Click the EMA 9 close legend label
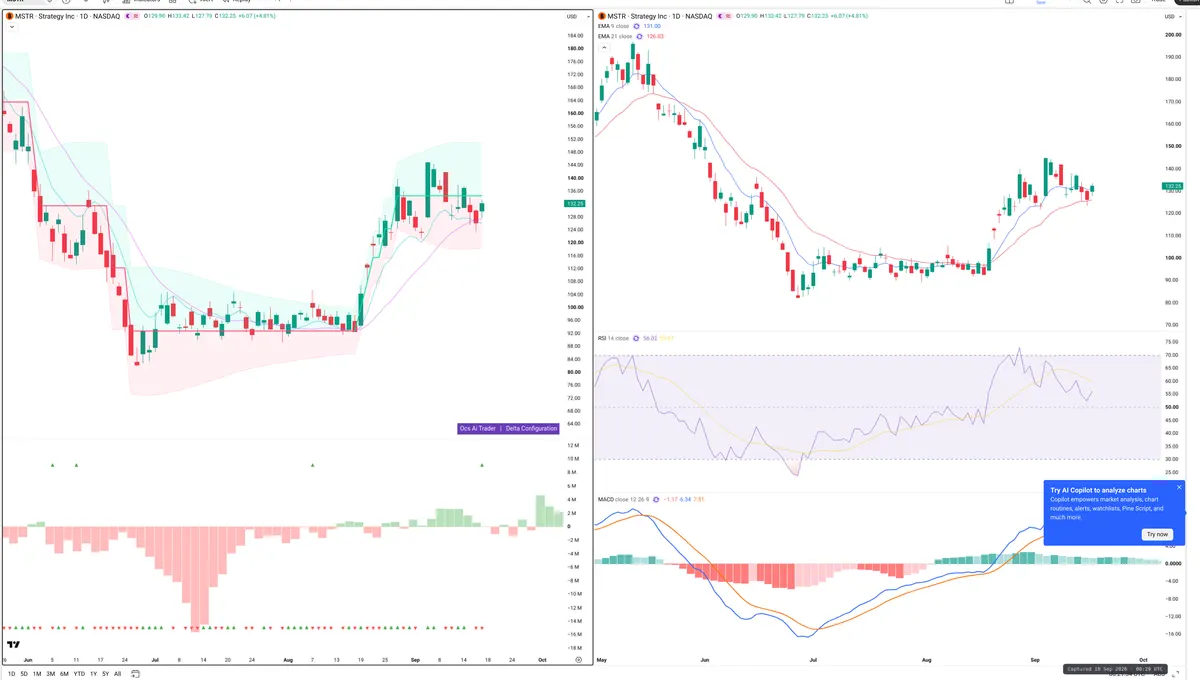 pos(613,26)
